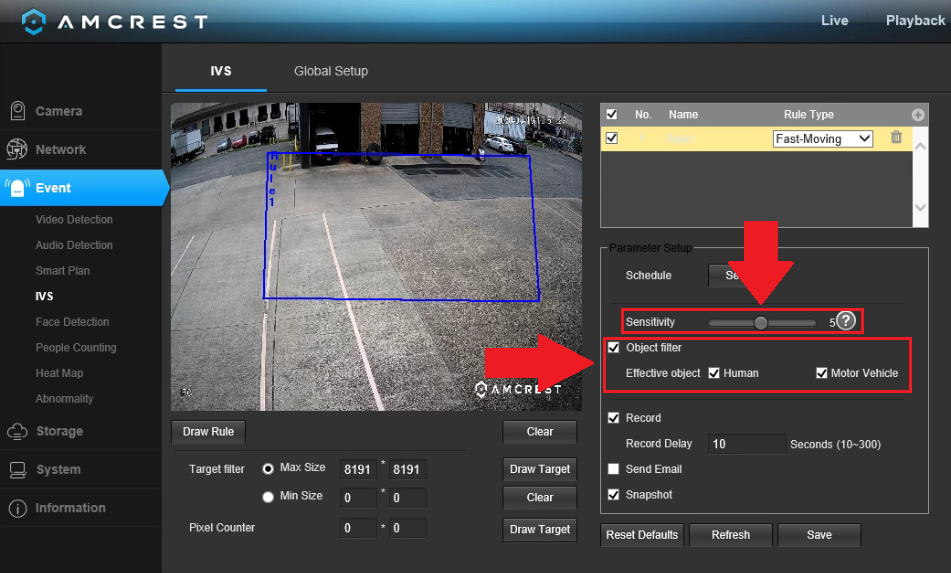
Task: Delete rule with trash can icon
Action: (896, 138)
